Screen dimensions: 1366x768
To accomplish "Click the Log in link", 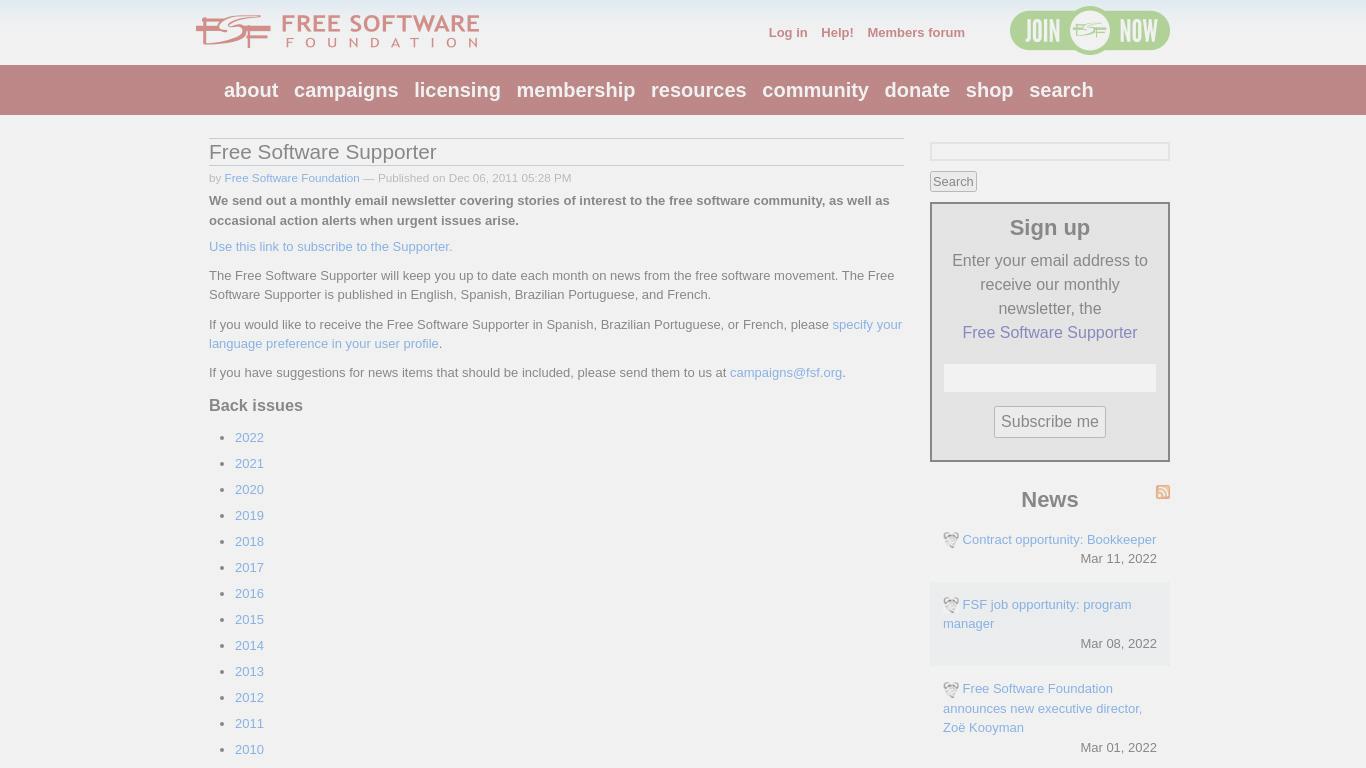I will point(788,33).
